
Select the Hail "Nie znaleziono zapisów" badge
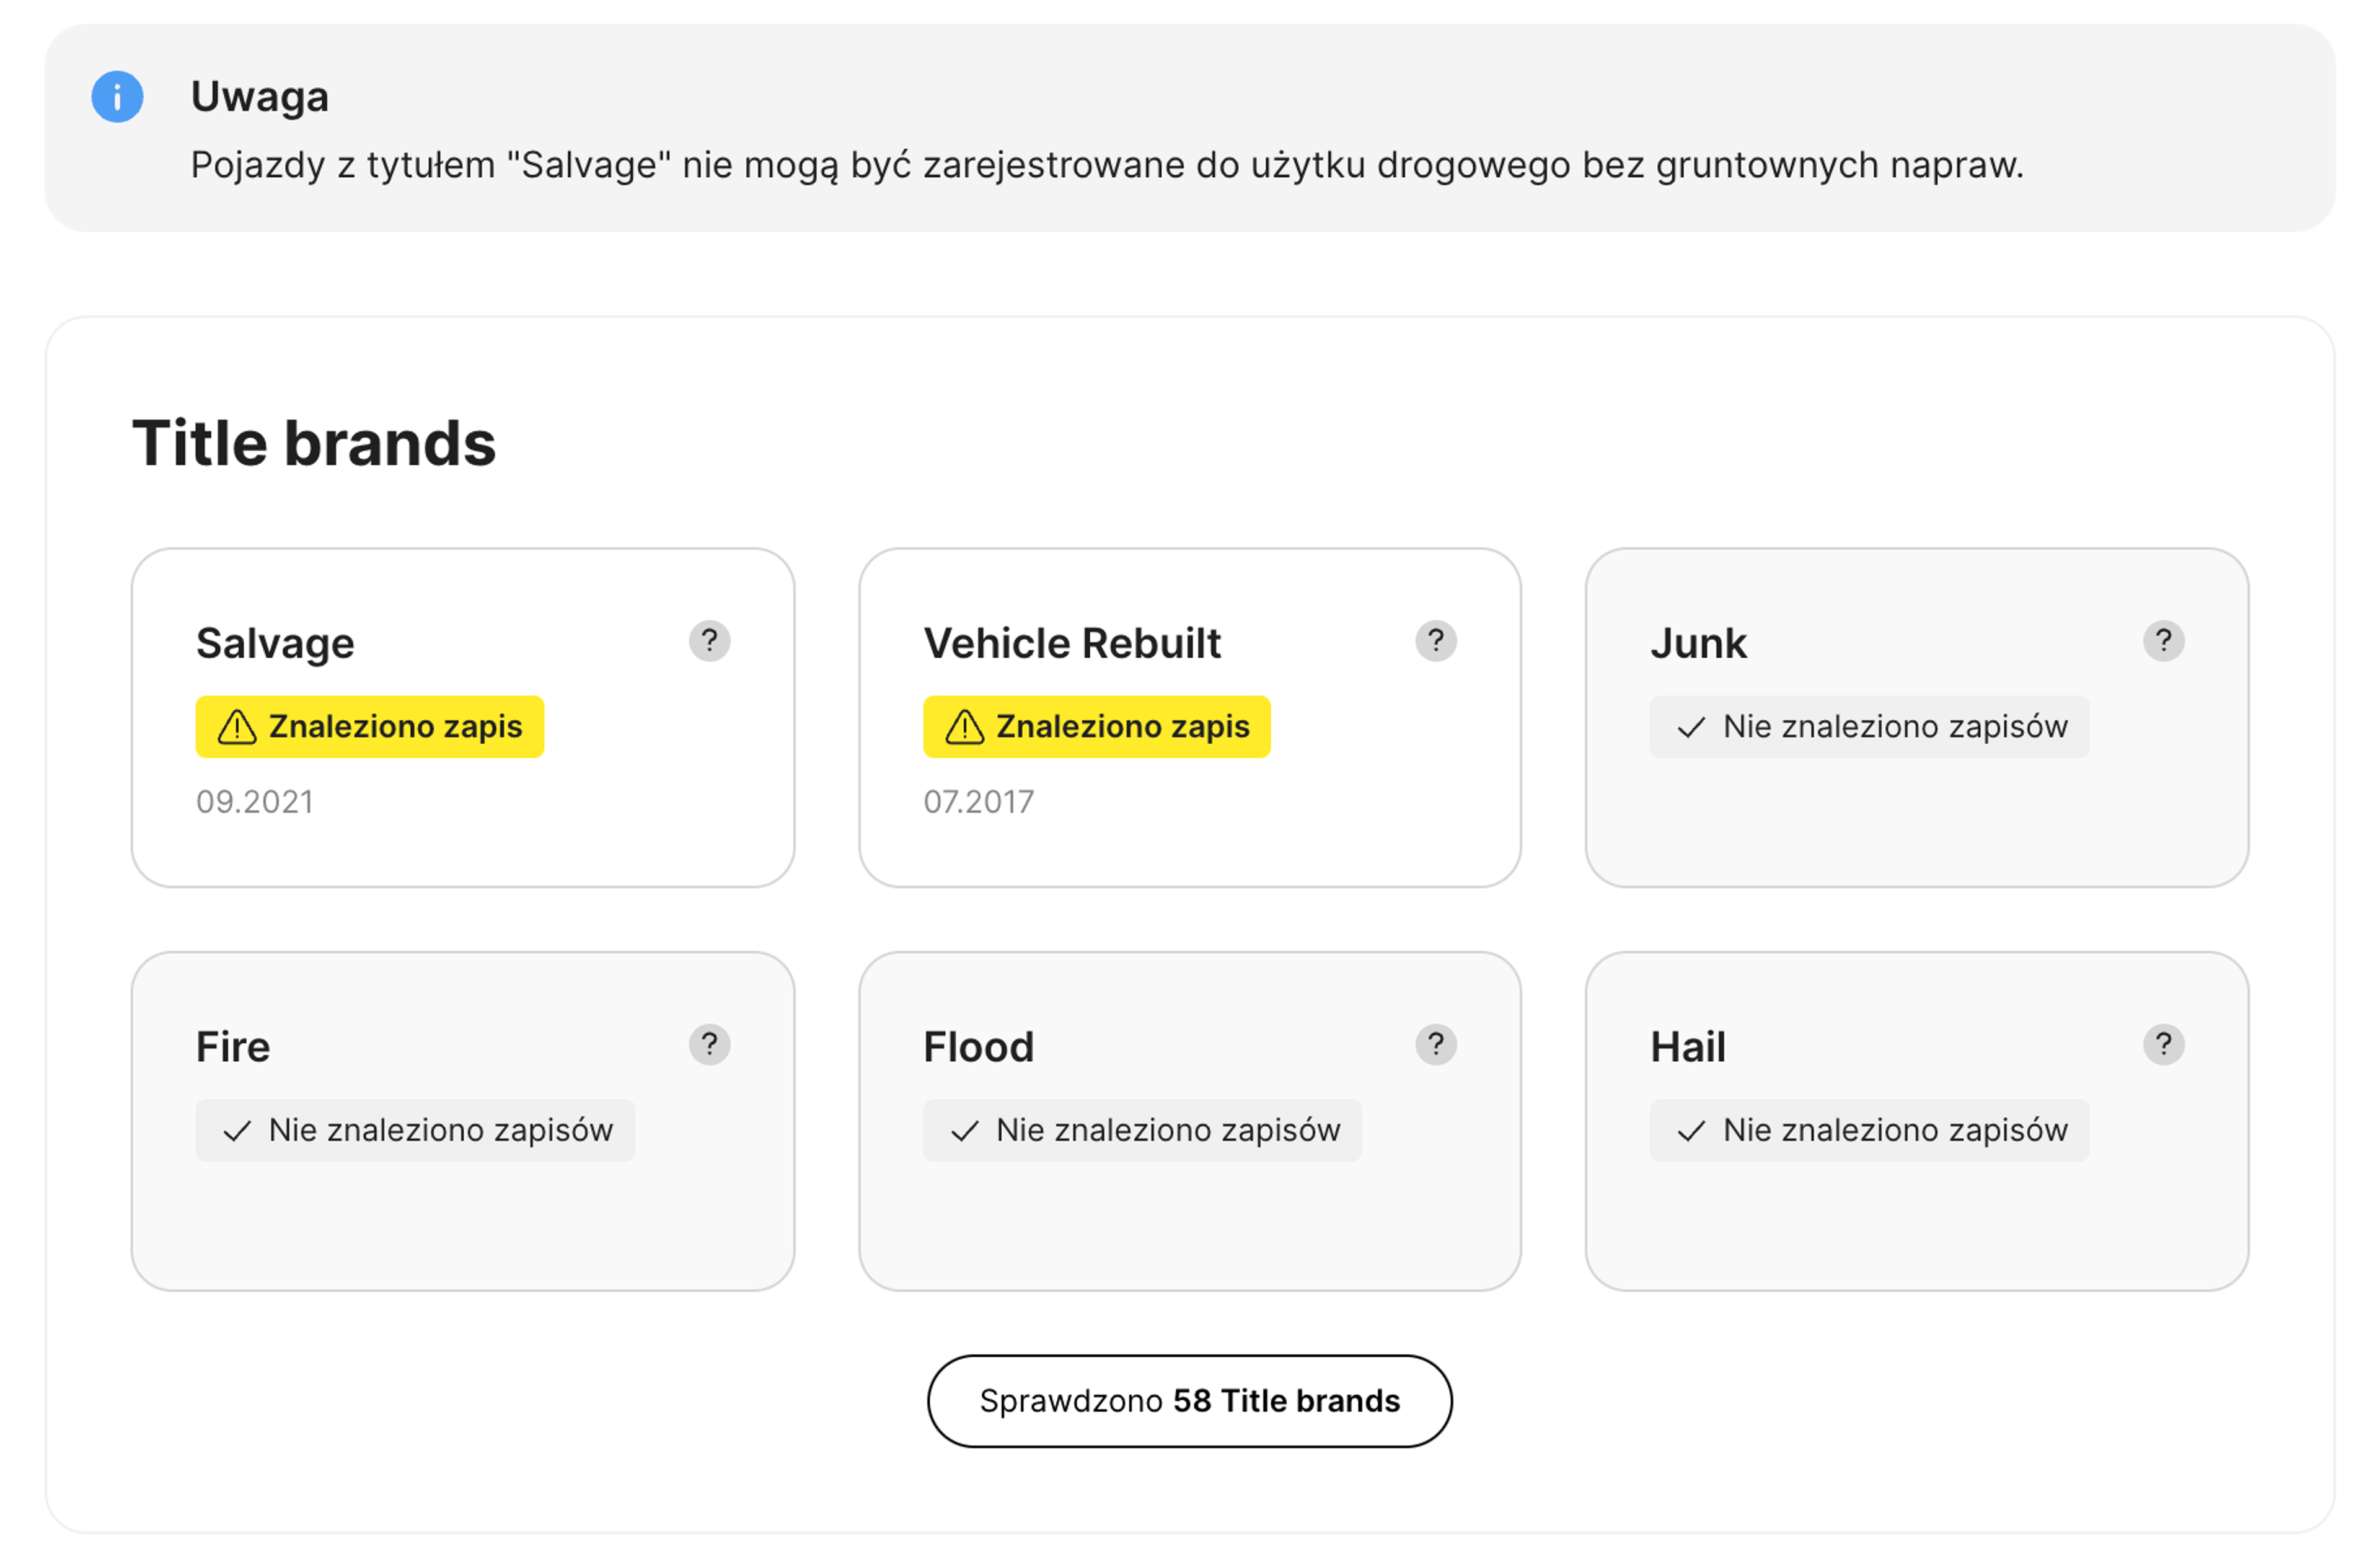[1868, 1130]
